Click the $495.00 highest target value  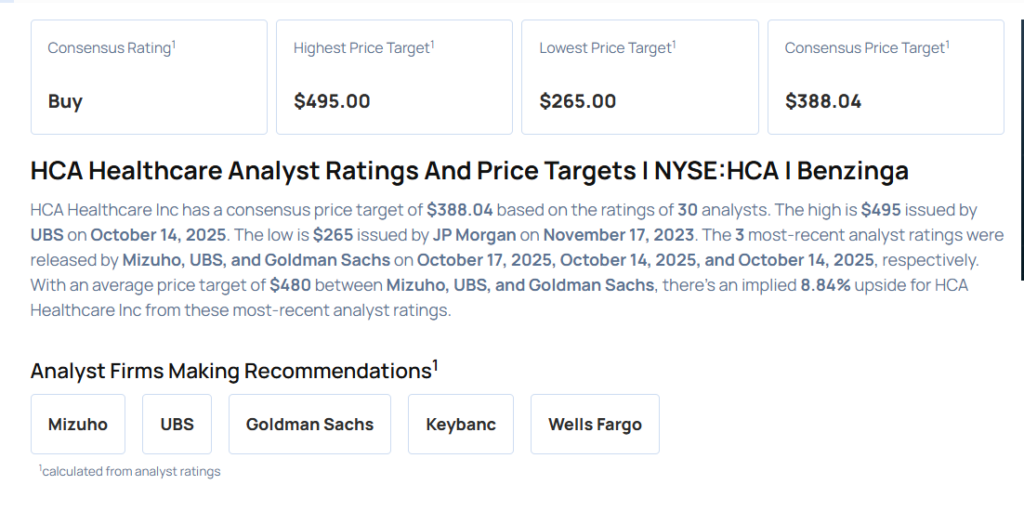pos(332,101)
